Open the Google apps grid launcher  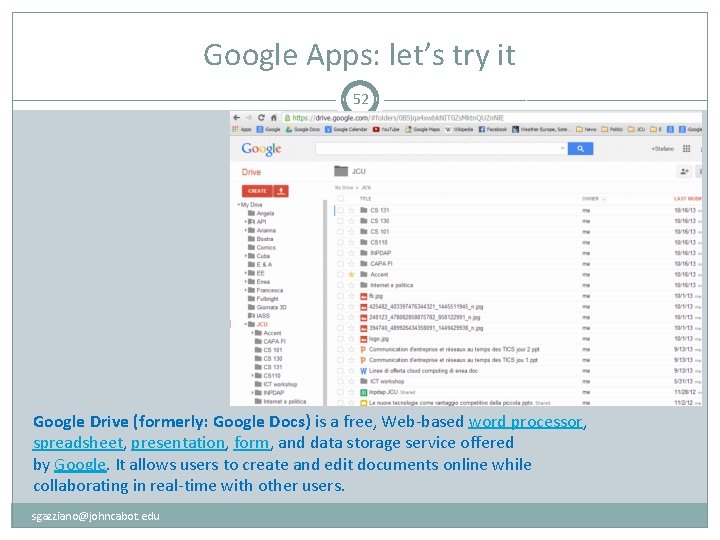point(686,148)
